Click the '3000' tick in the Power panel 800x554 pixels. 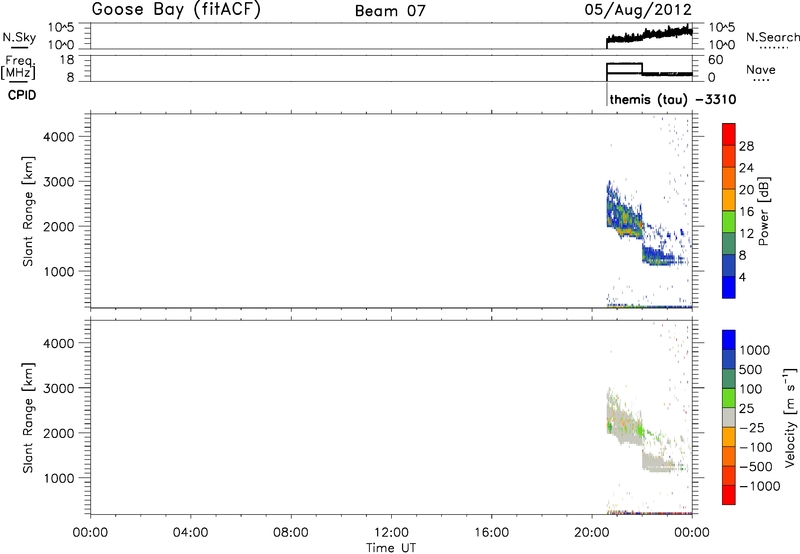(60, 182)
